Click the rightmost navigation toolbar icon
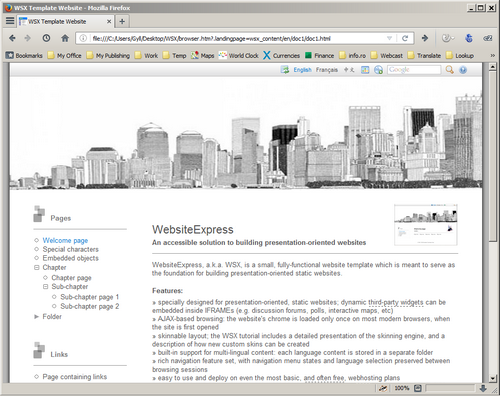Image resolution: width=500 pixels, height=396 pixels. [488, 38]
